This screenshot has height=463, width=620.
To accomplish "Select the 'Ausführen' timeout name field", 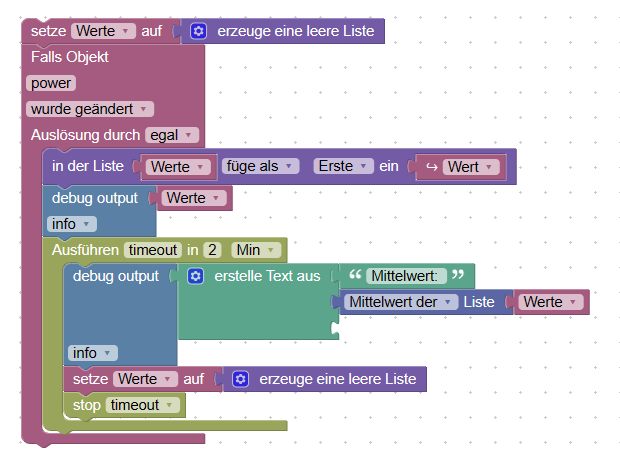I will (x=152, y=250).
